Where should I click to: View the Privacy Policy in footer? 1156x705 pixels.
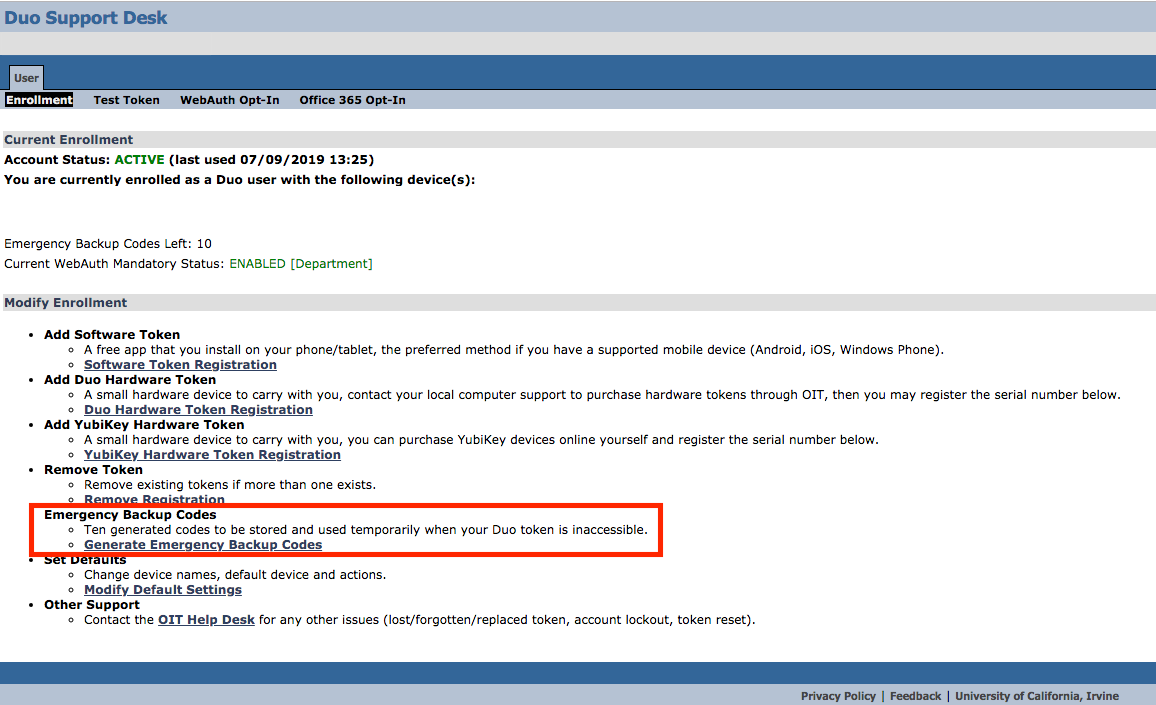point(838,696)
